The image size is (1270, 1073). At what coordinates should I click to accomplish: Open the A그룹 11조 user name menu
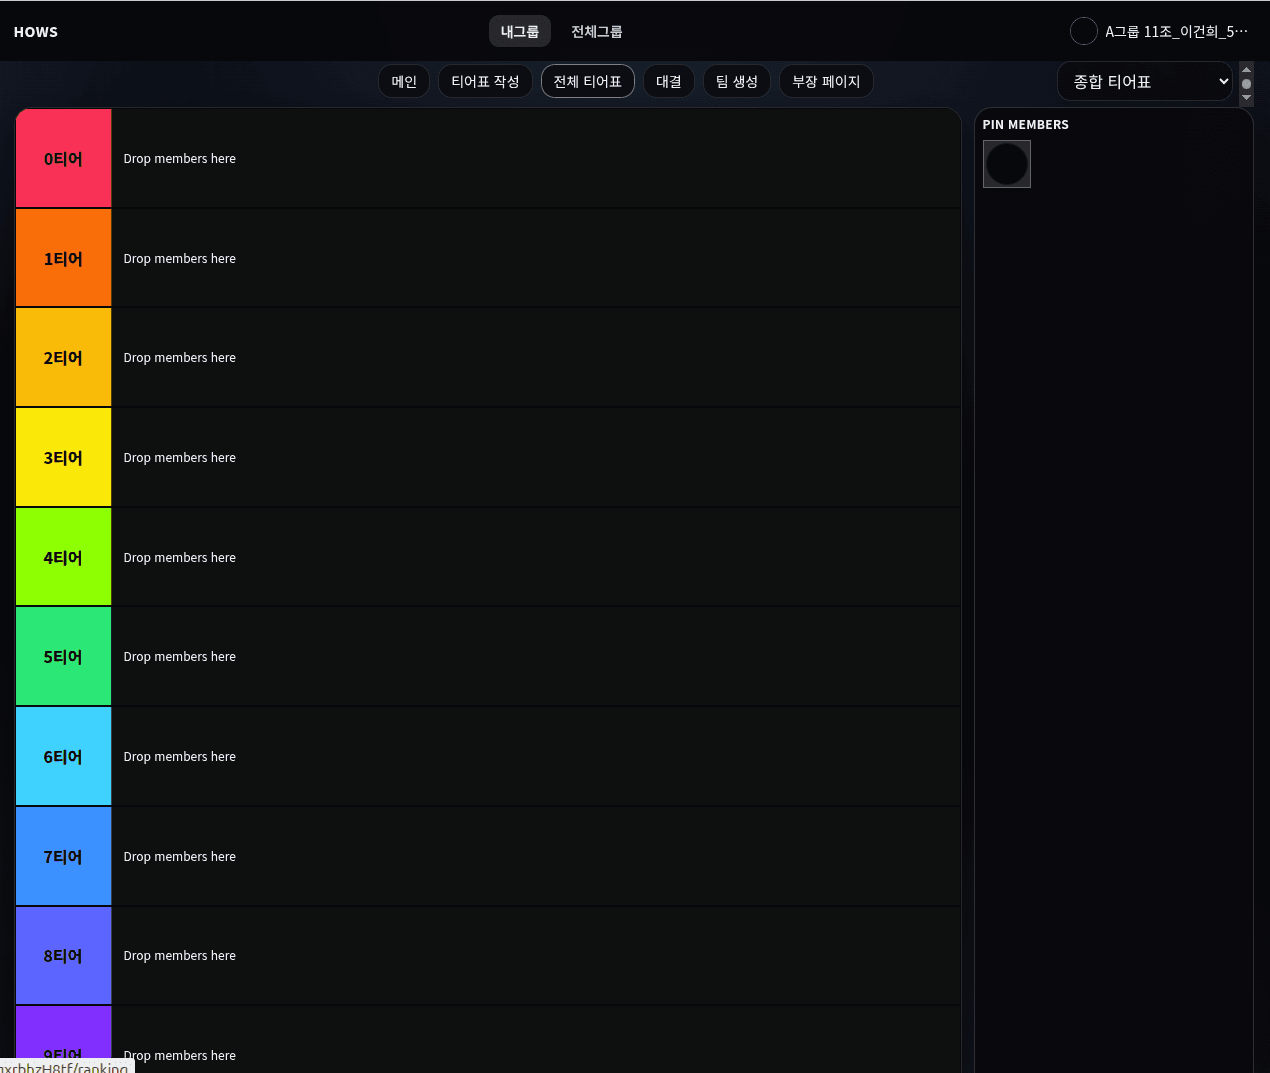[1176, 31]
